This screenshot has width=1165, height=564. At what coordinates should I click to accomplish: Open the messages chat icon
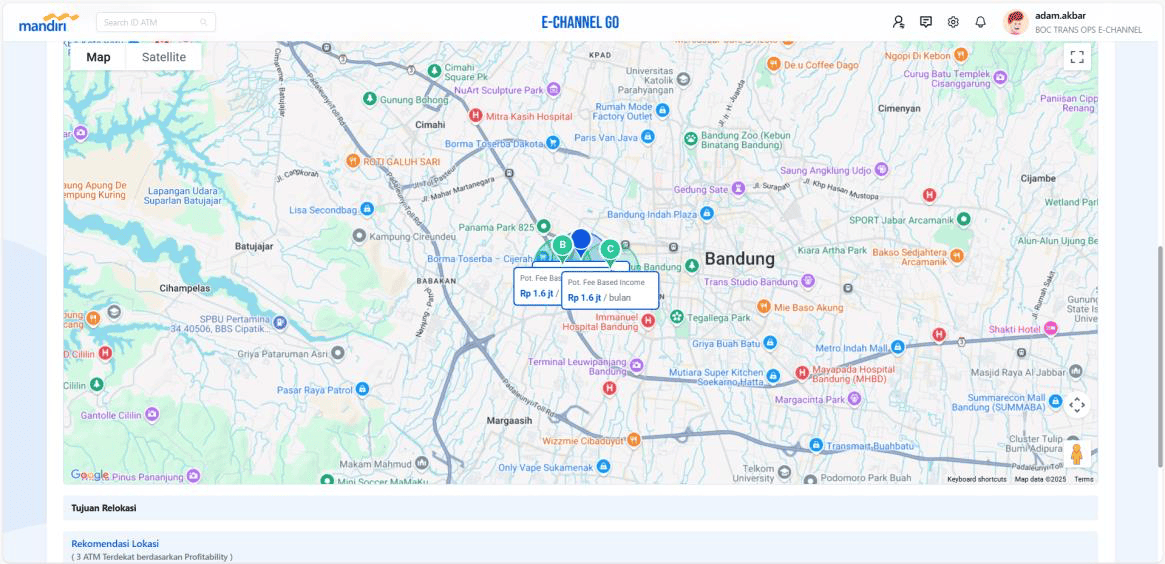tap(926, 22)
